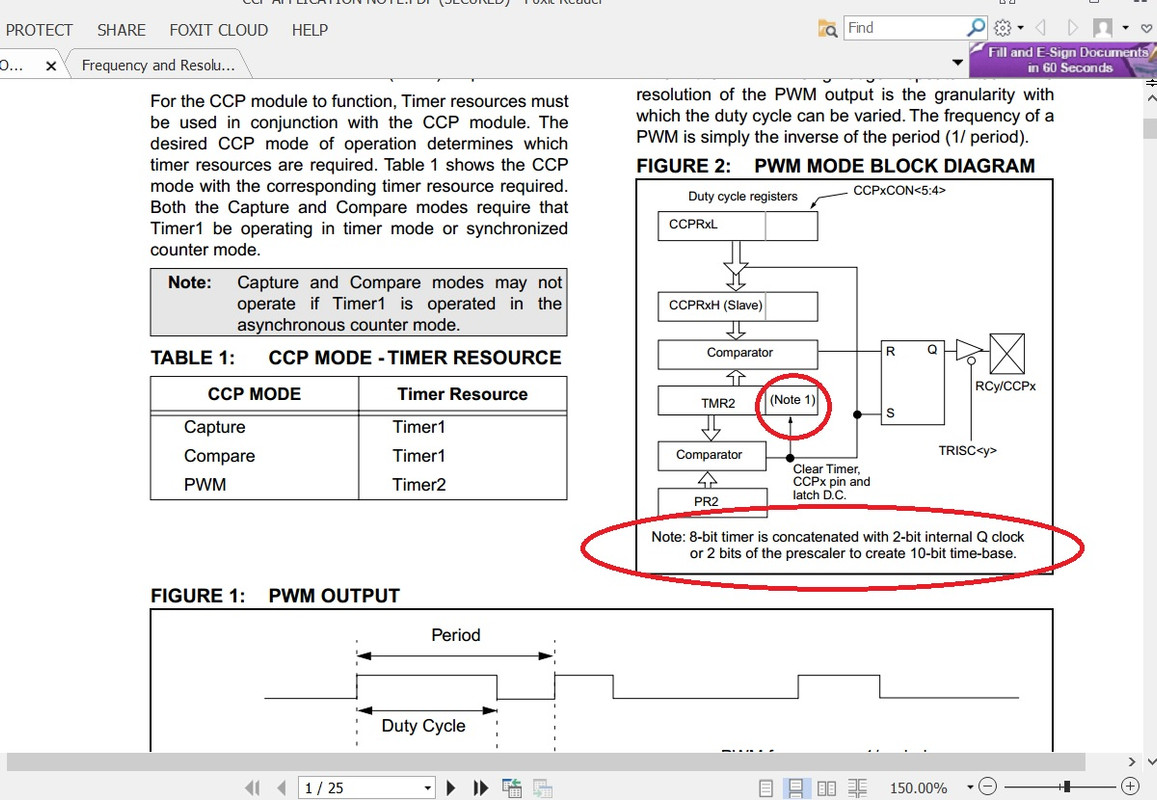Click the heart favorites icon
Viewport: 1157px width, 800px height.
[x=1147, y=28]
